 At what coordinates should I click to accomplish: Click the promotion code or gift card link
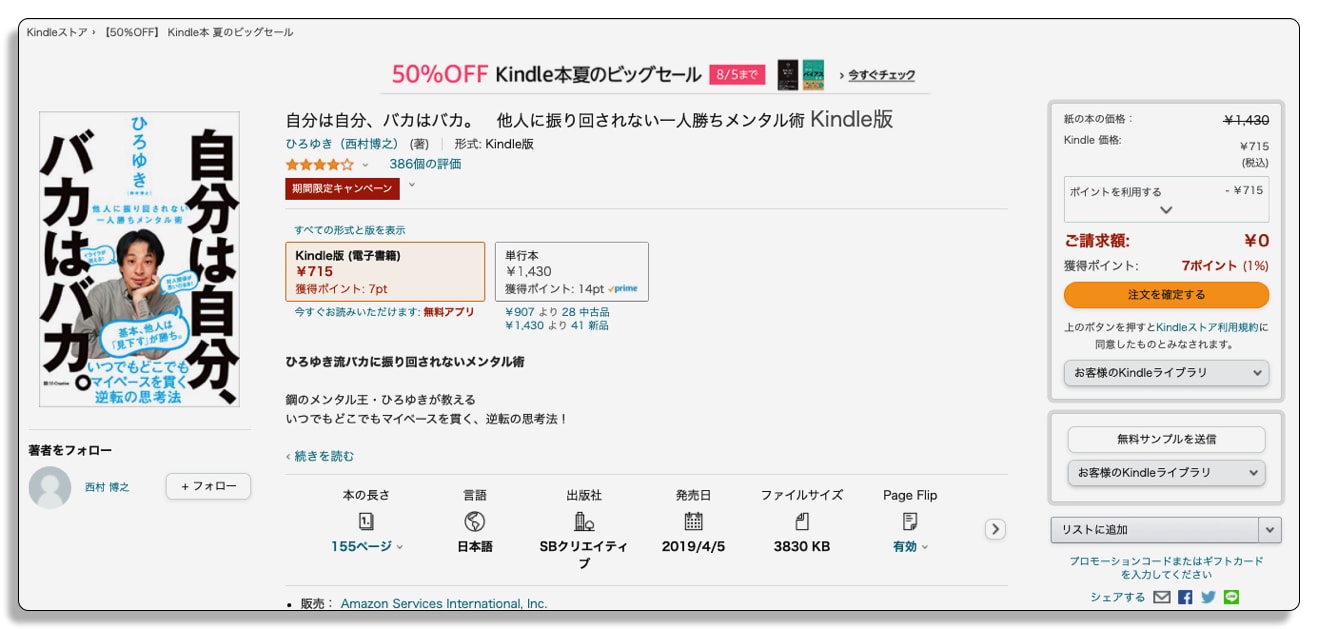click(1166, 568)
